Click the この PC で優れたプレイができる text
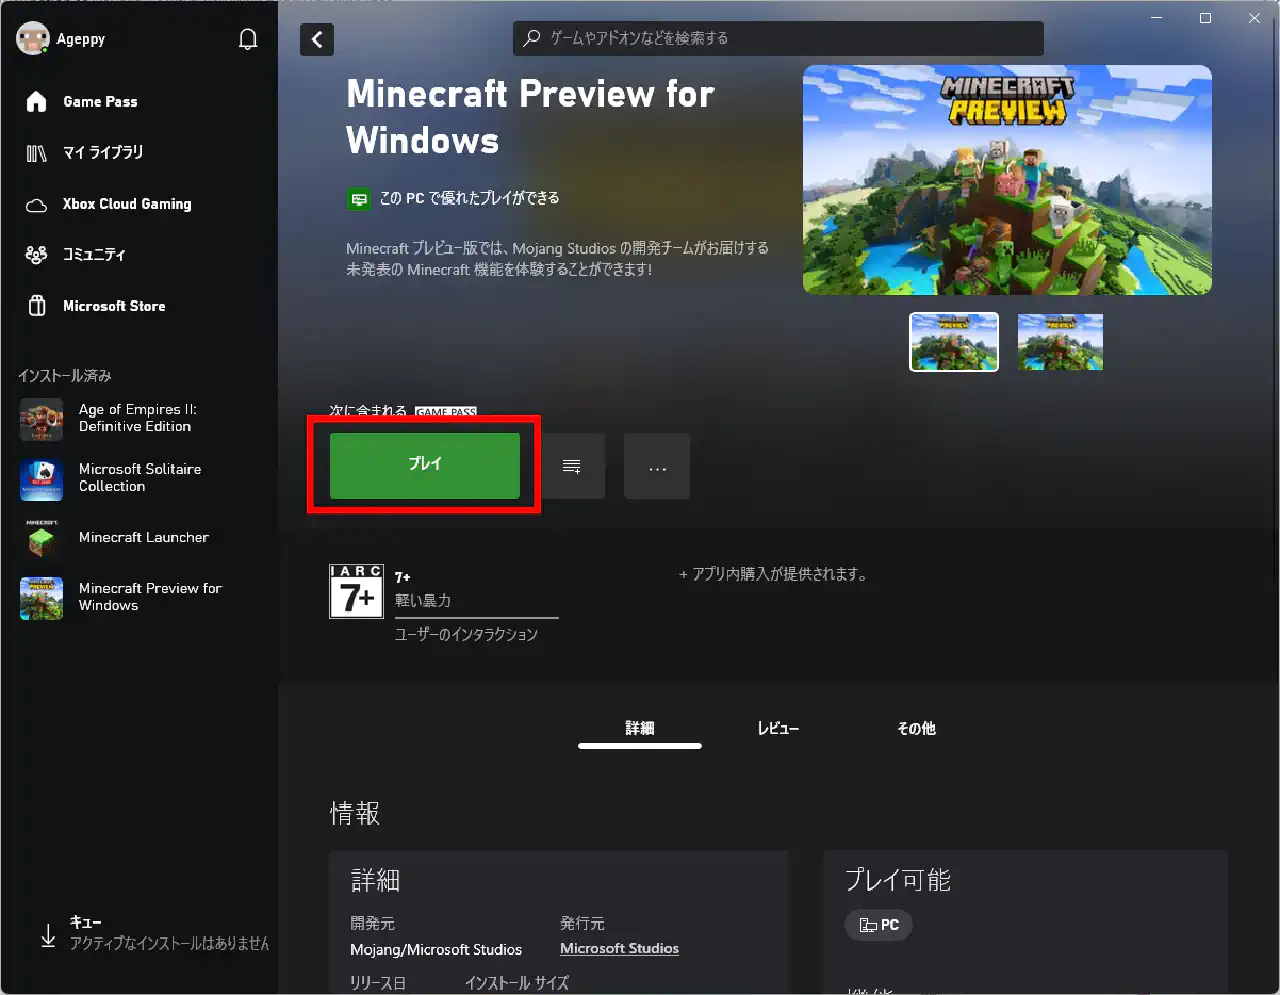The height and width of the screenshot is (995, 1280). (x=469, y=198)
